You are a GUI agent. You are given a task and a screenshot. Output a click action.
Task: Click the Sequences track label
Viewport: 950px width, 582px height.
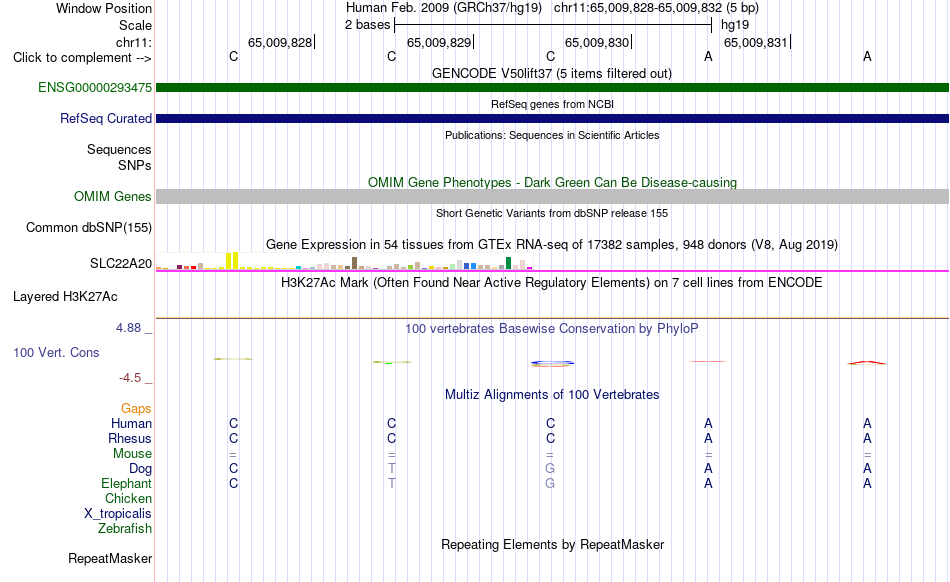pos(119,149)
